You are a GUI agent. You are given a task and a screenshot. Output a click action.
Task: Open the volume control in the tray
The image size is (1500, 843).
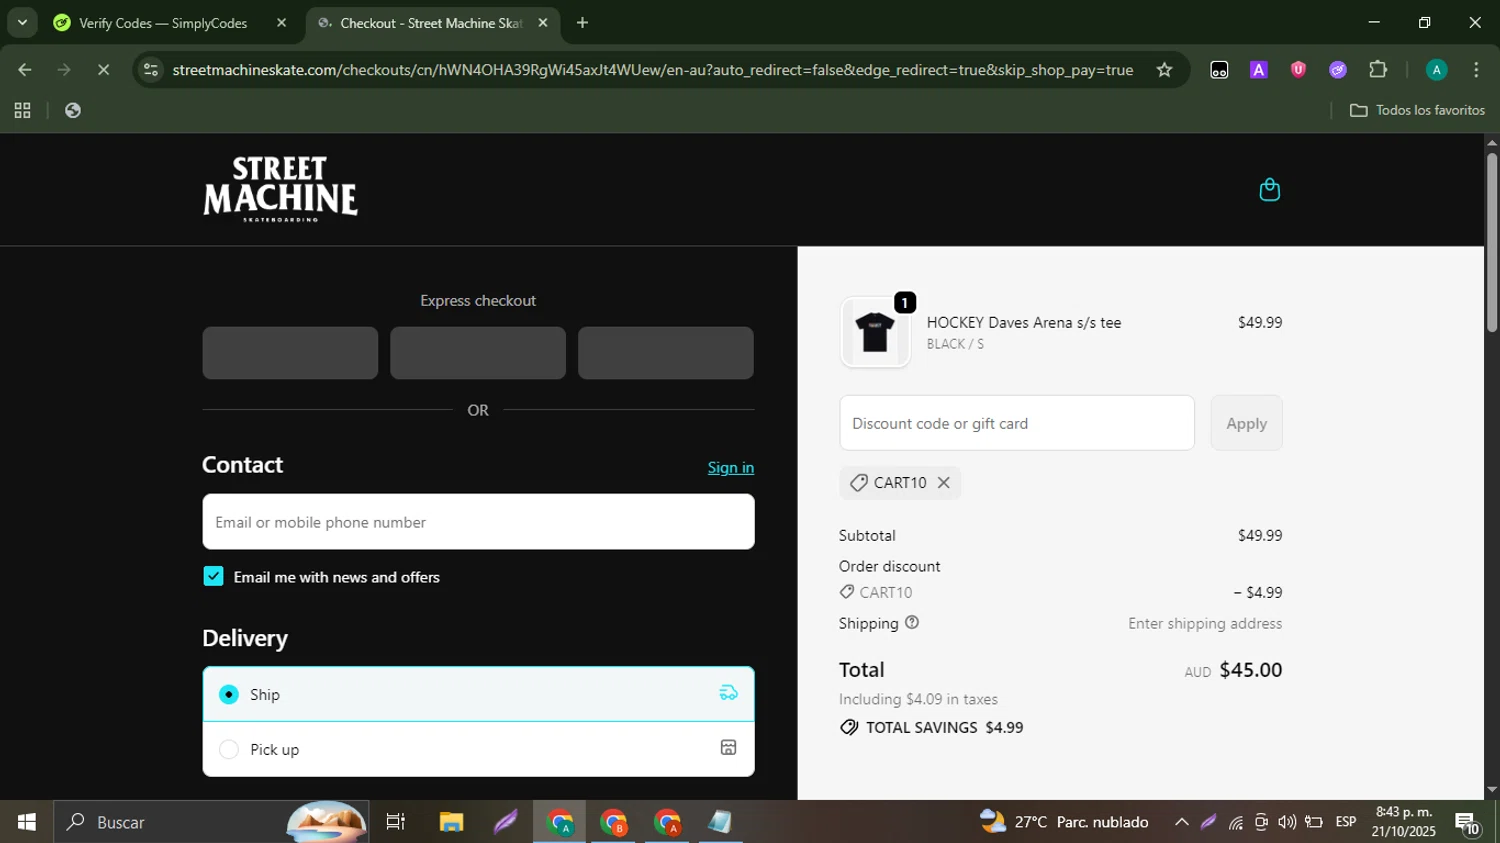tap(1286, 822)
